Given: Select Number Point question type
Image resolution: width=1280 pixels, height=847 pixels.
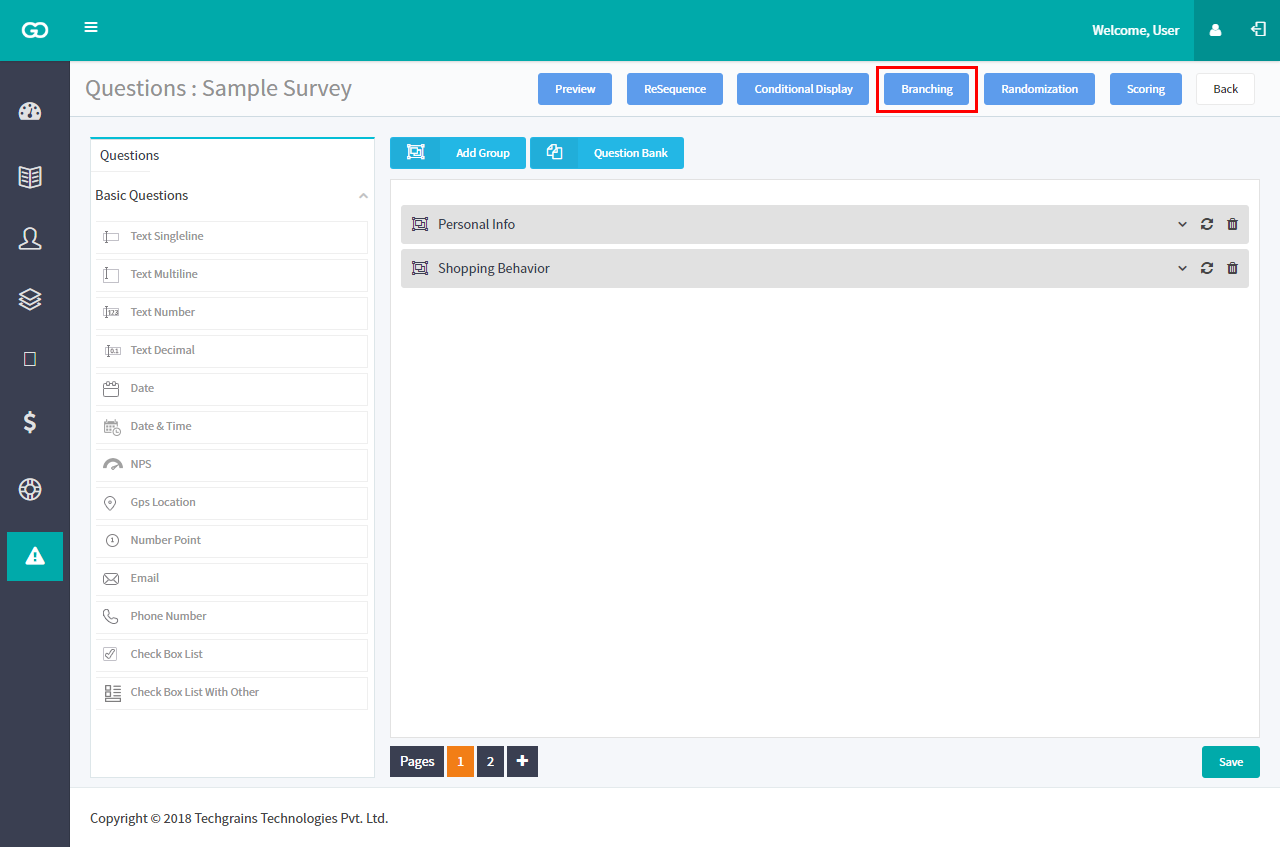Looking at the screenshot, I should tap(232, 541).
